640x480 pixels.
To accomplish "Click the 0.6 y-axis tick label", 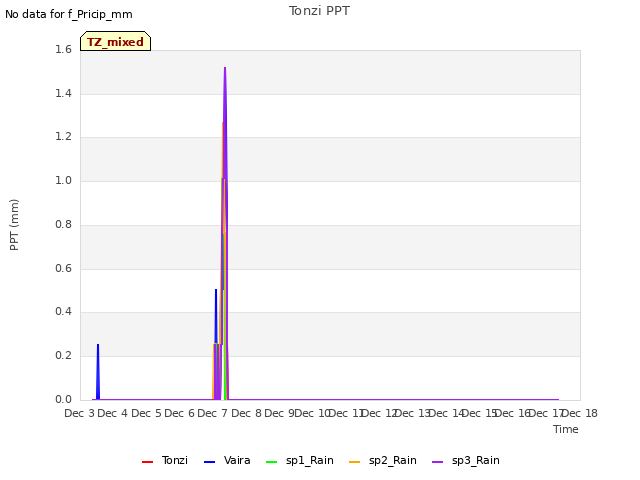I will pyautogui.click(x=63, y=268).
